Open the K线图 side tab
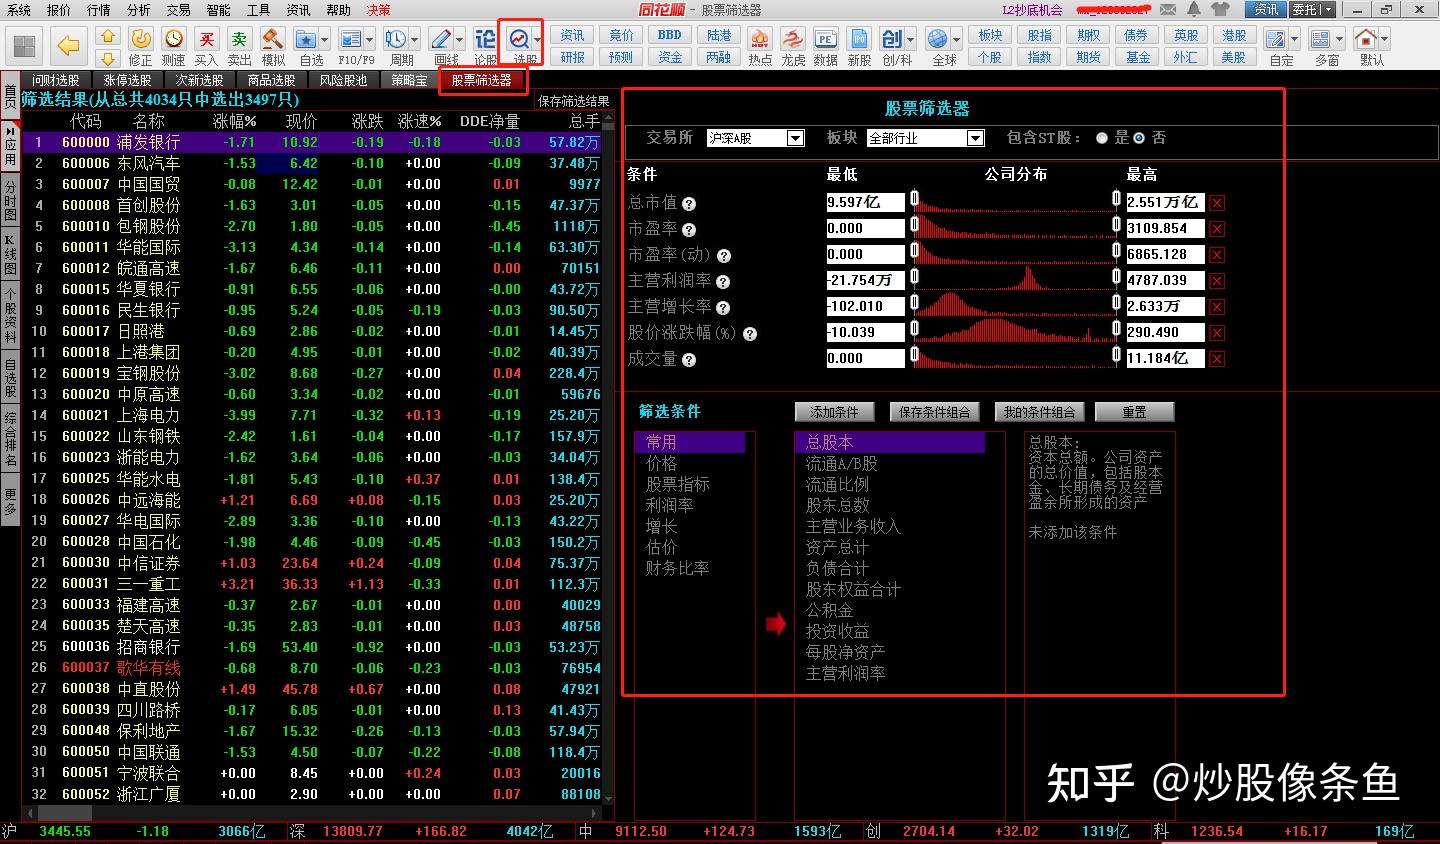 (x=10, y=255)
